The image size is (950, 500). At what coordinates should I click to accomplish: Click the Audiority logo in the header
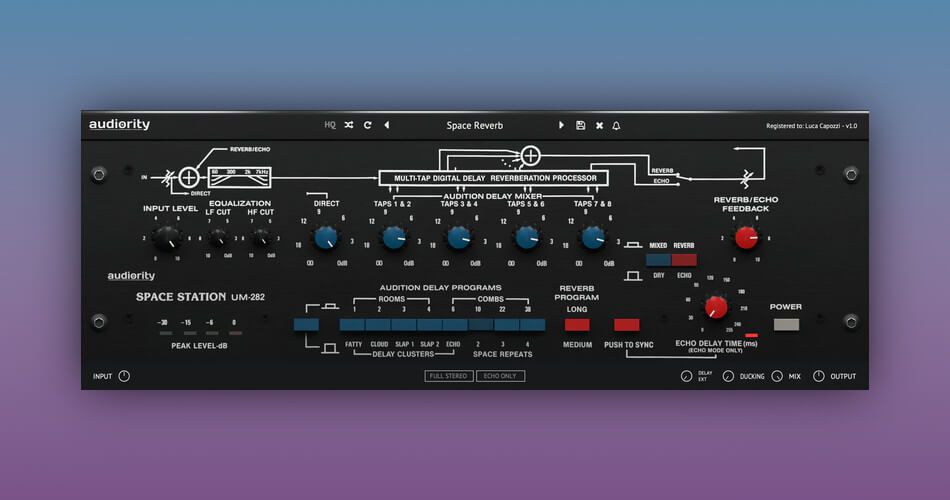(119, 125)
